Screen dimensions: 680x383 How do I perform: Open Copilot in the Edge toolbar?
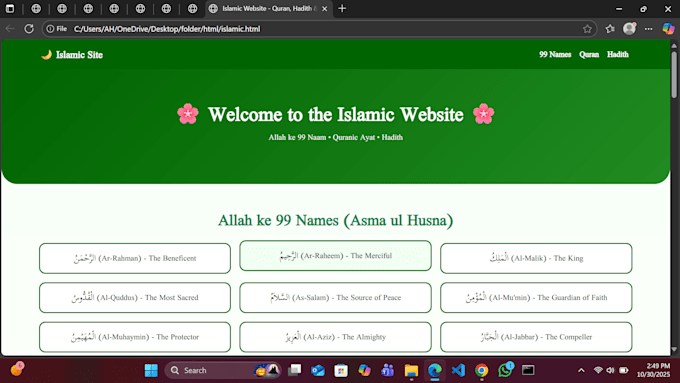[x=668, y=29]
